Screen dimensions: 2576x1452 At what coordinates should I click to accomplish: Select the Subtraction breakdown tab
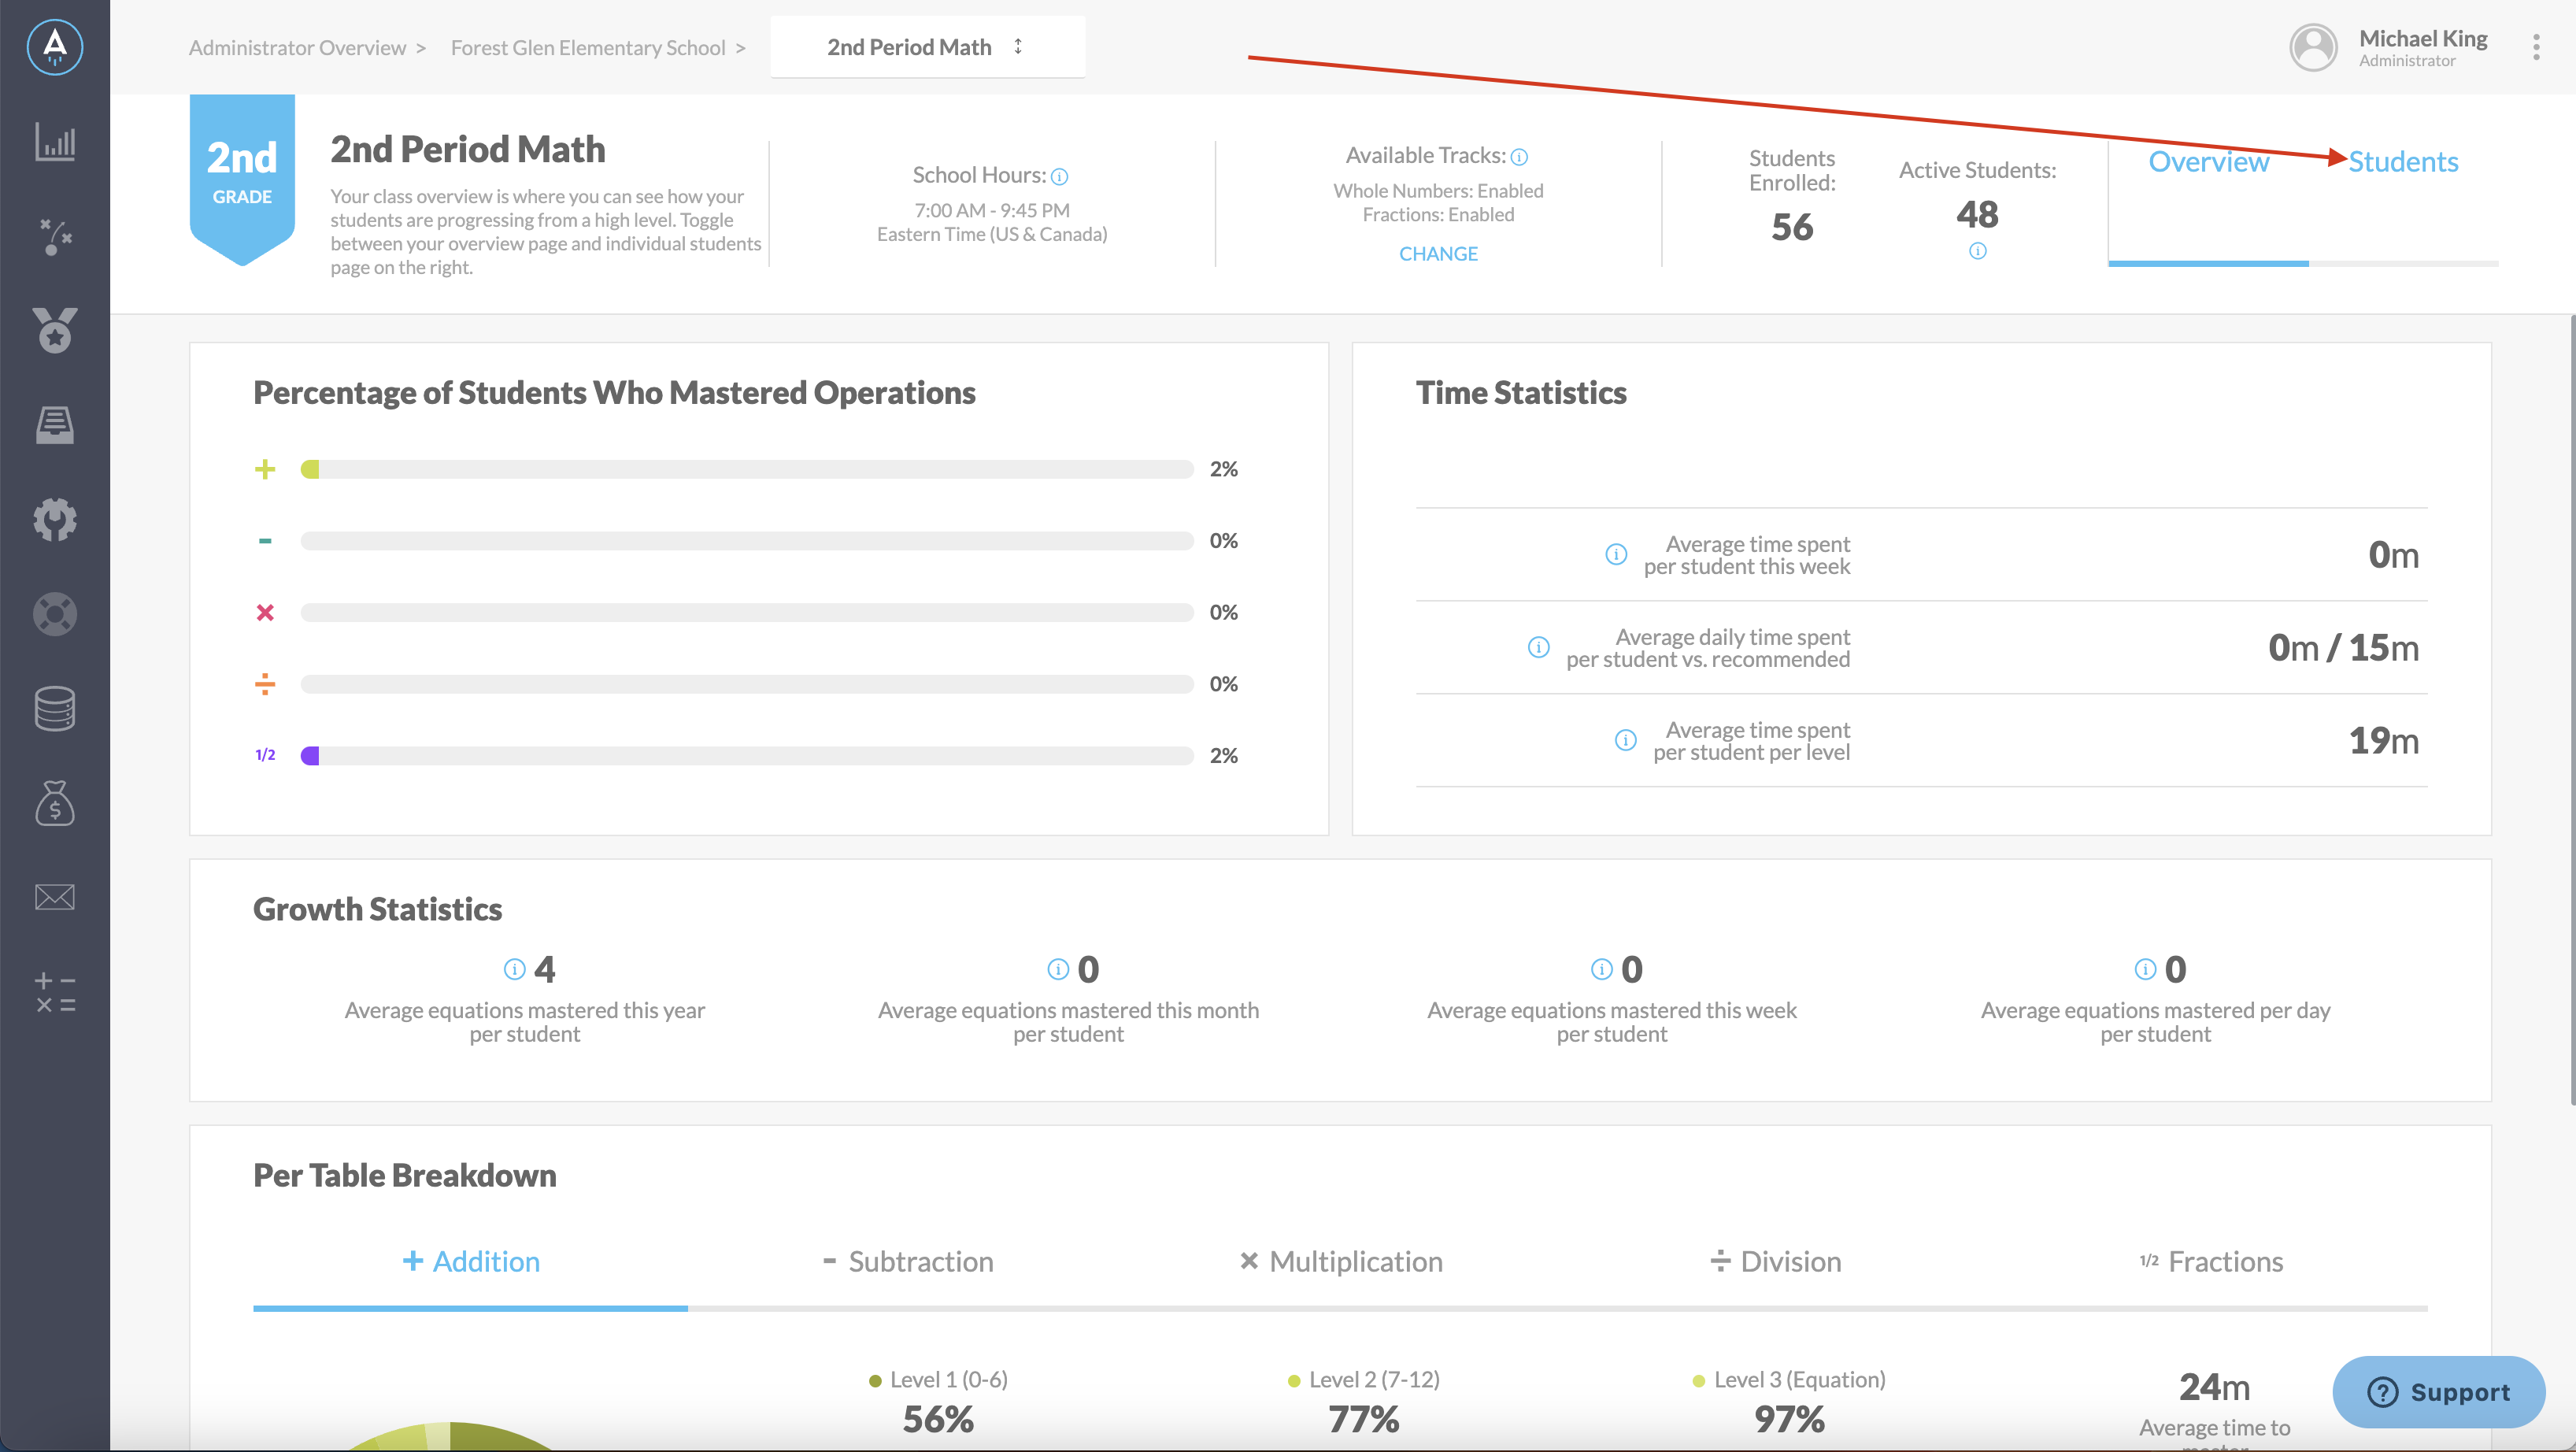pyautogui.click(x=908, y=1262)
